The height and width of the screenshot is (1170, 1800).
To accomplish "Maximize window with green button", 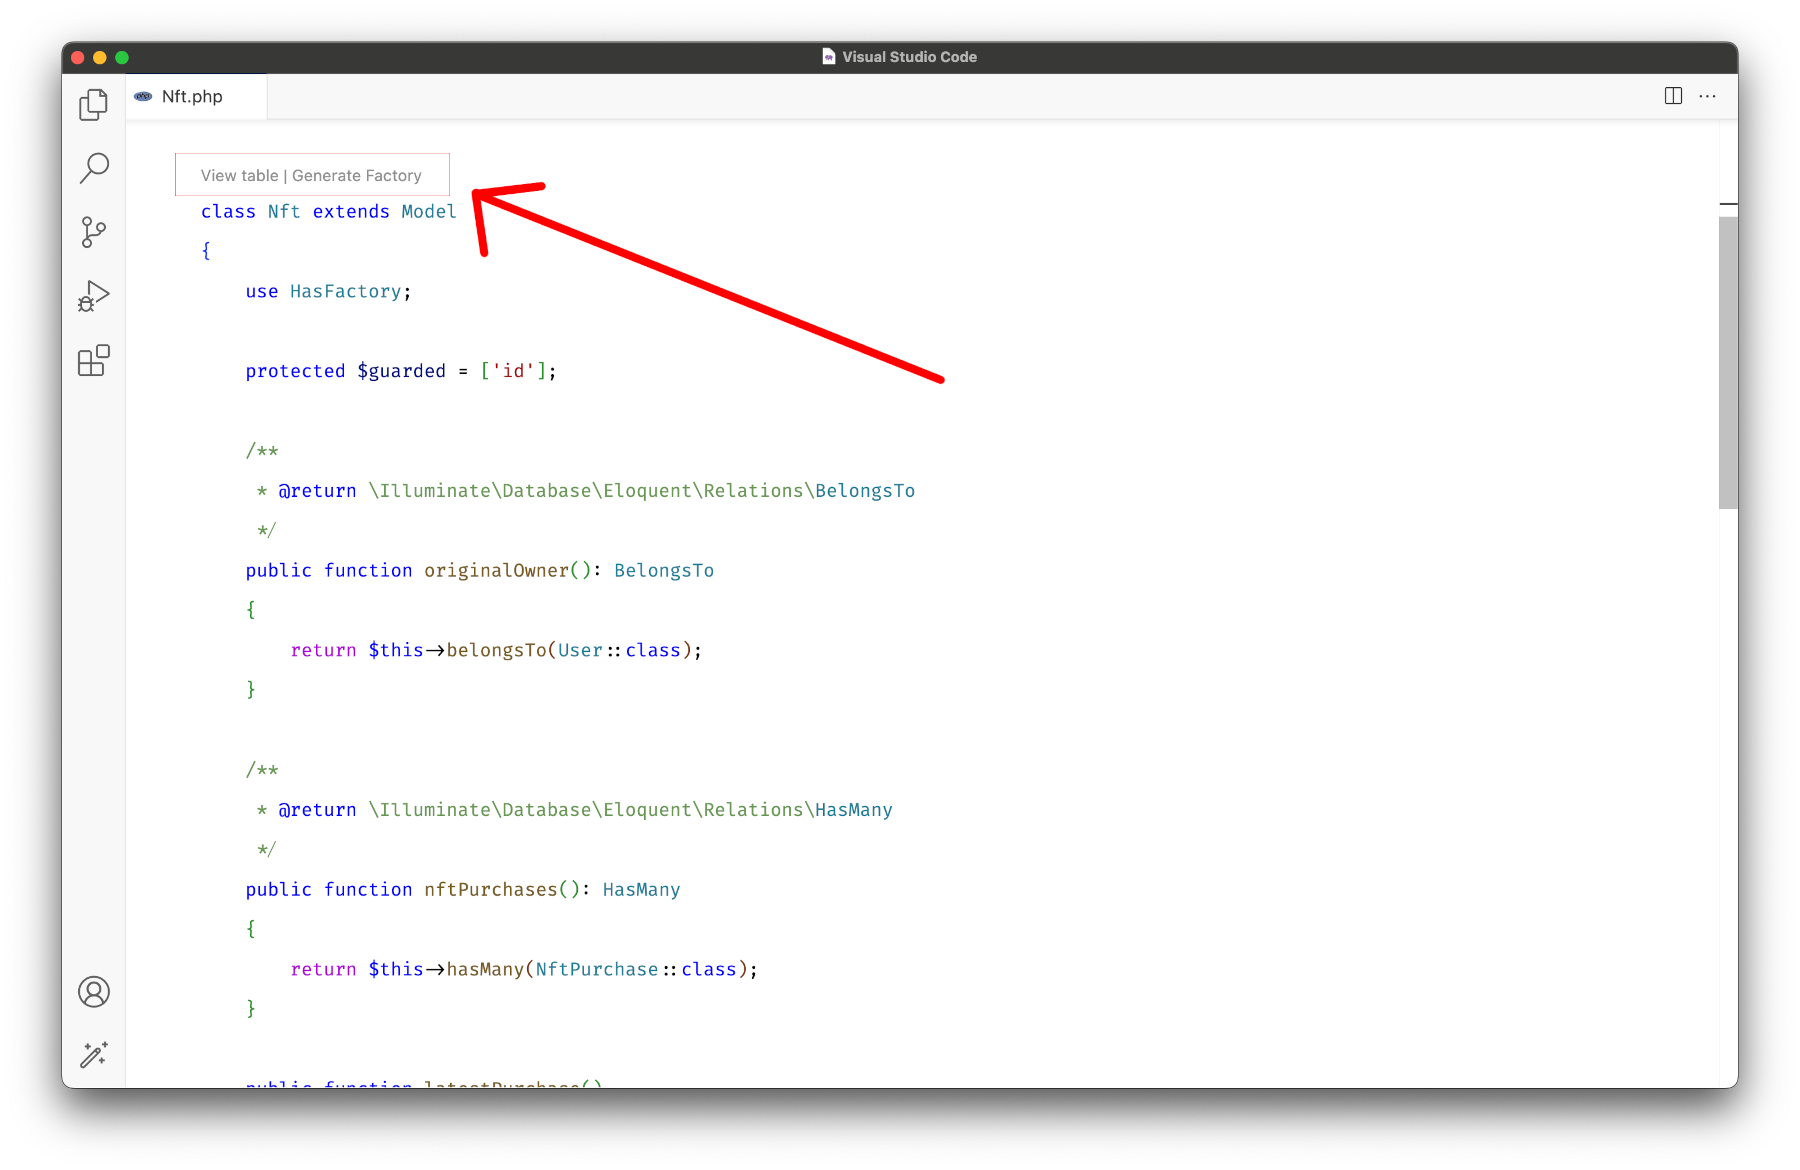I will click(122, 57).
